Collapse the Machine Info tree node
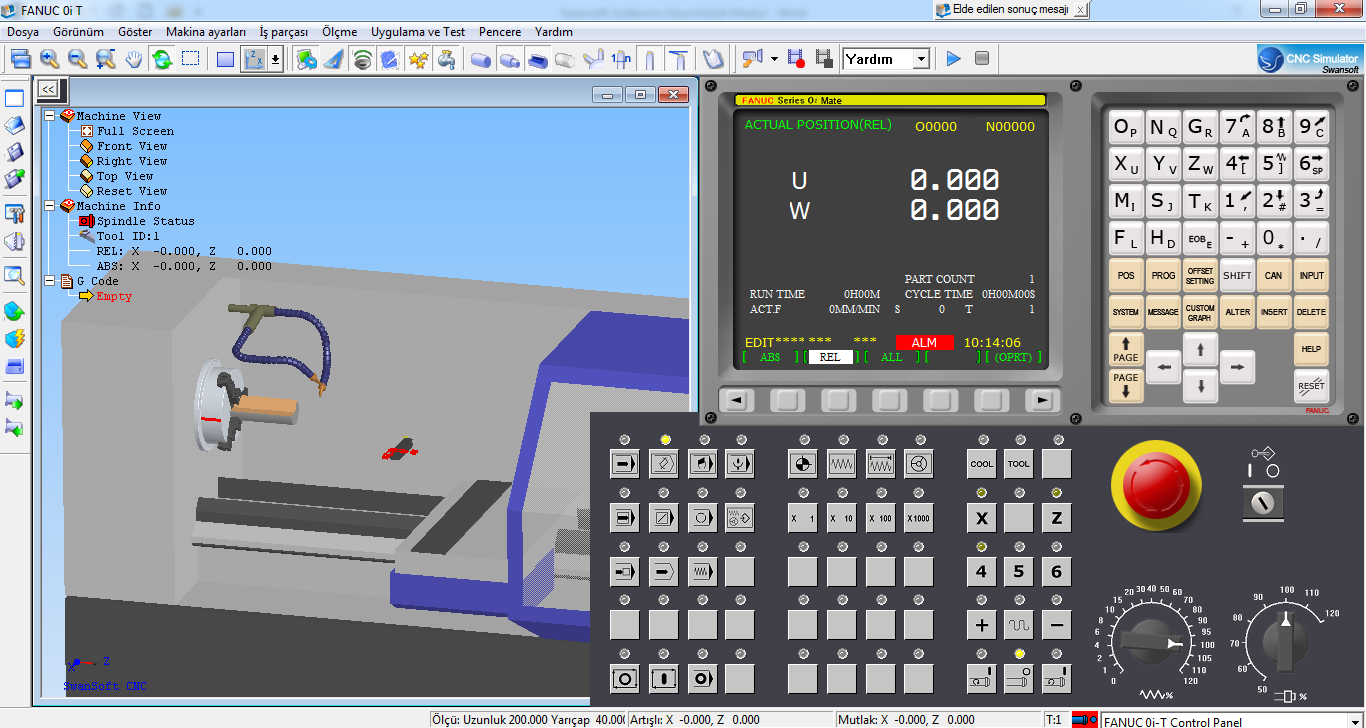Screen dimensions: 1366x728 tap(48, 206)
